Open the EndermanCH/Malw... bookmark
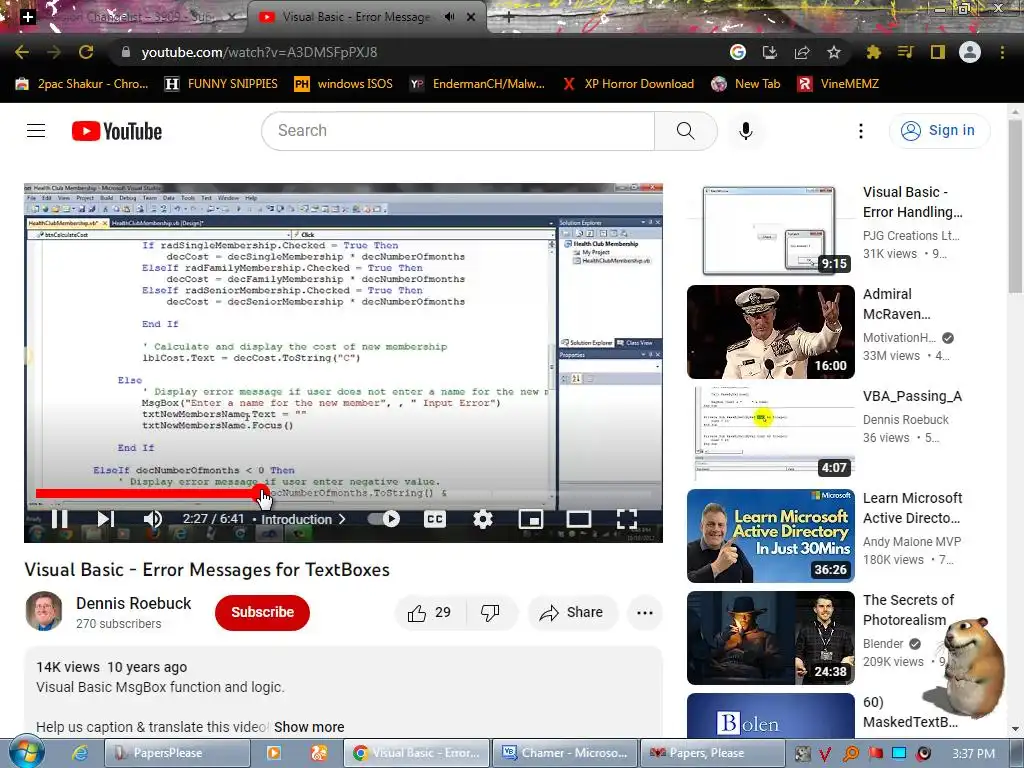 coord(477,84)
